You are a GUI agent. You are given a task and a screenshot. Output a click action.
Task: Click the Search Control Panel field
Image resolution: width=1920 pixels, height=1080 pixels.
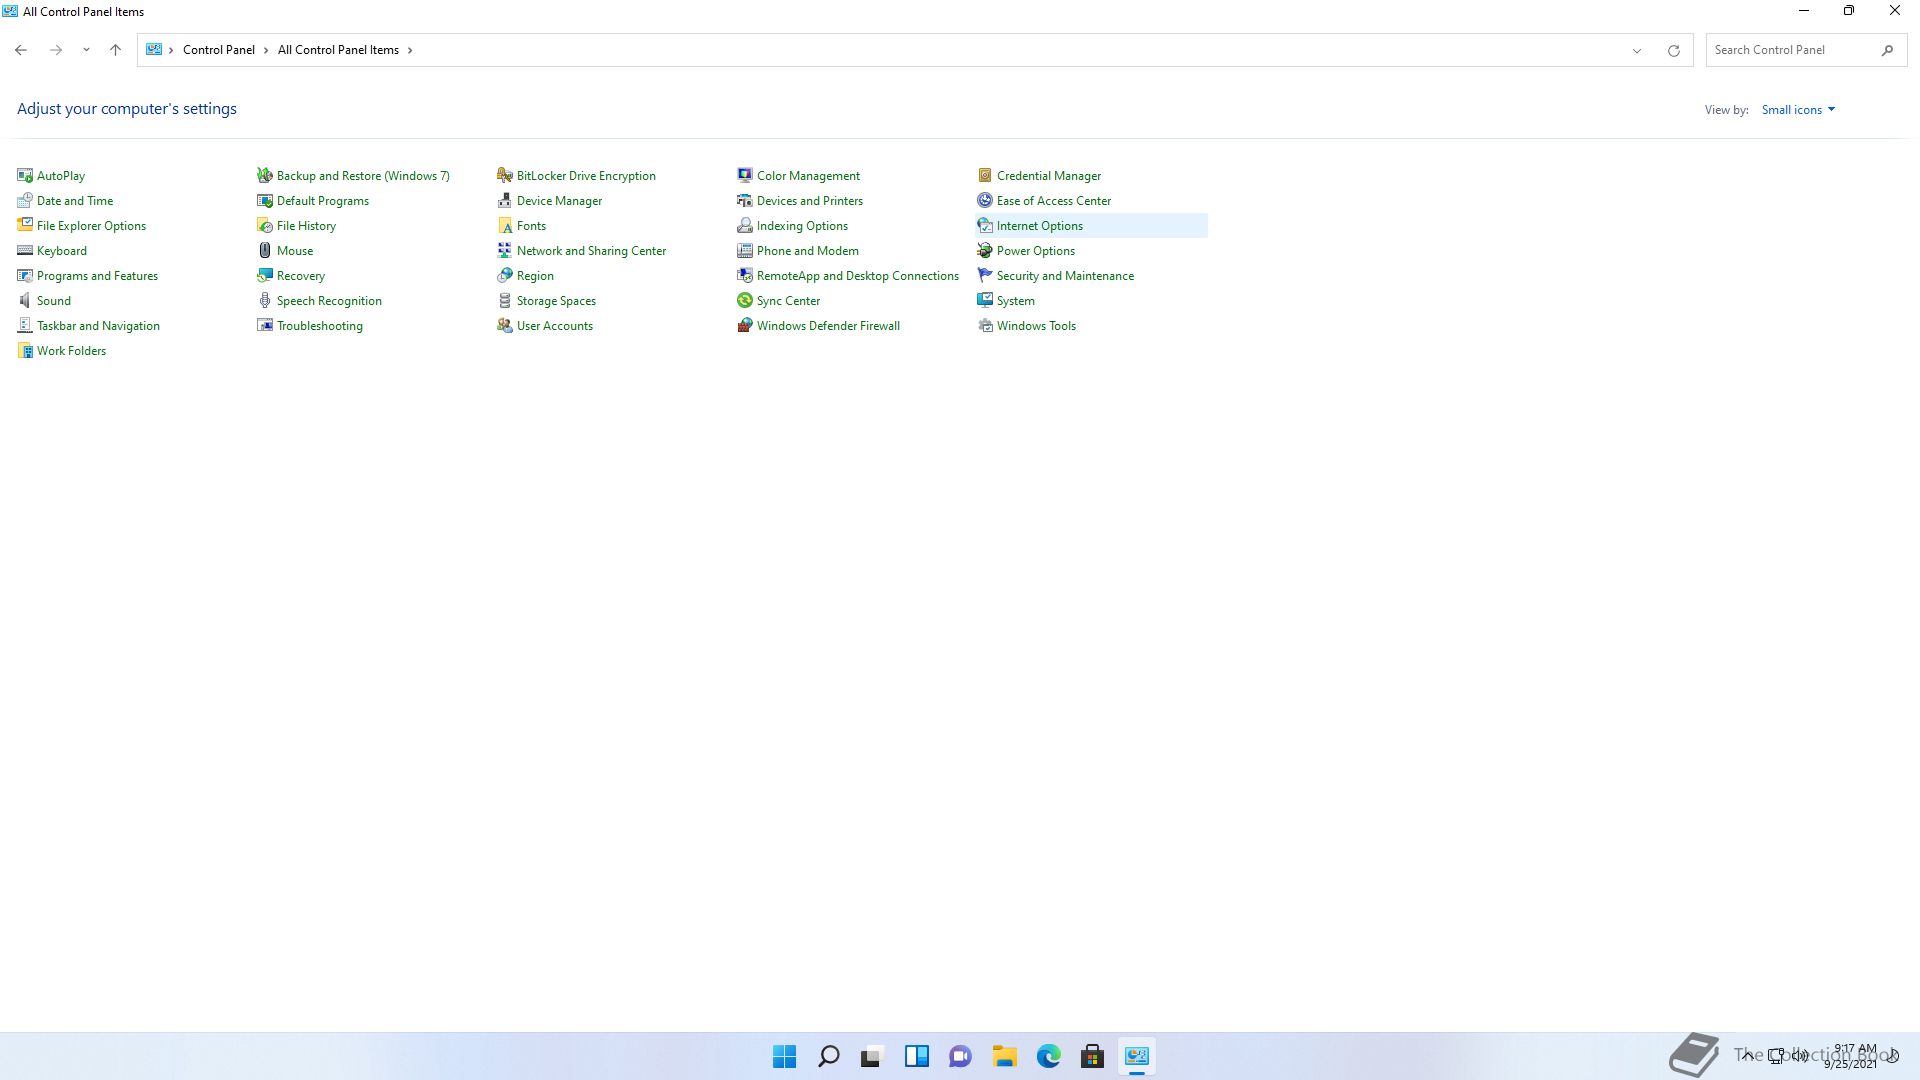coord(1790,50)
